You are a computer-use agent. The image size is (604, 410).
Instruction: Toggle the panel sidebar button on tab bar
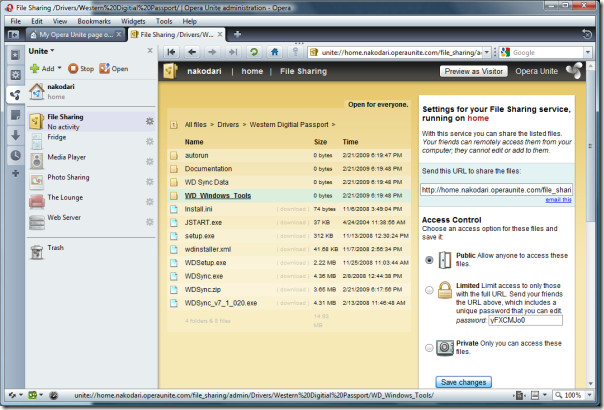[x=13, y=35]
